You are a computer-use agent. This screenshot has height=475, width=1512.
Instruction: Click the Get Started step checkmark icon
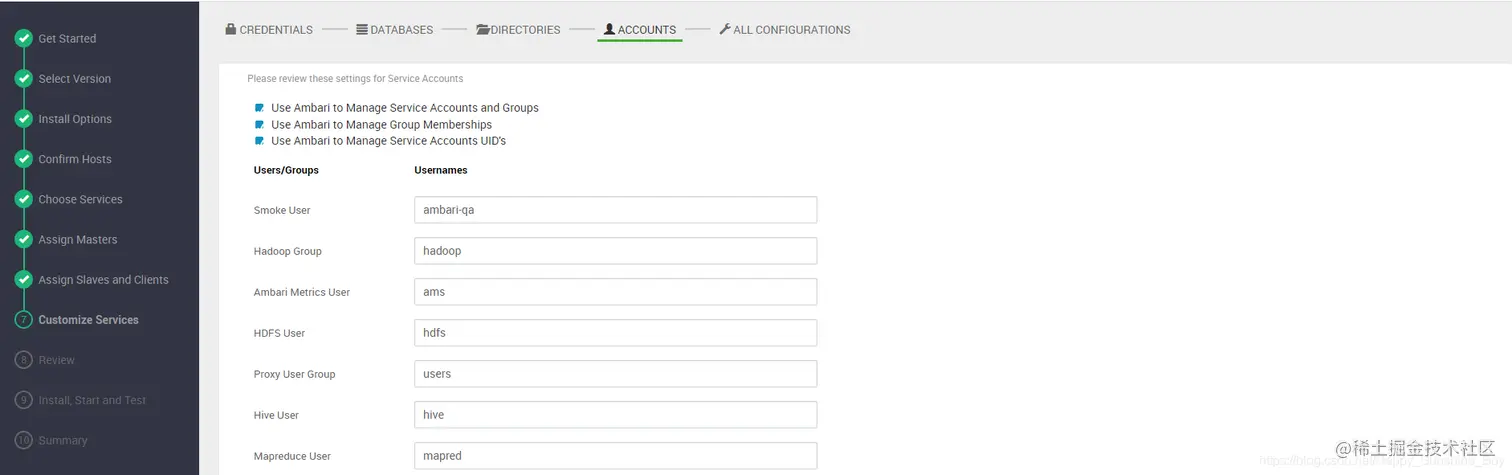click(23, 39)
